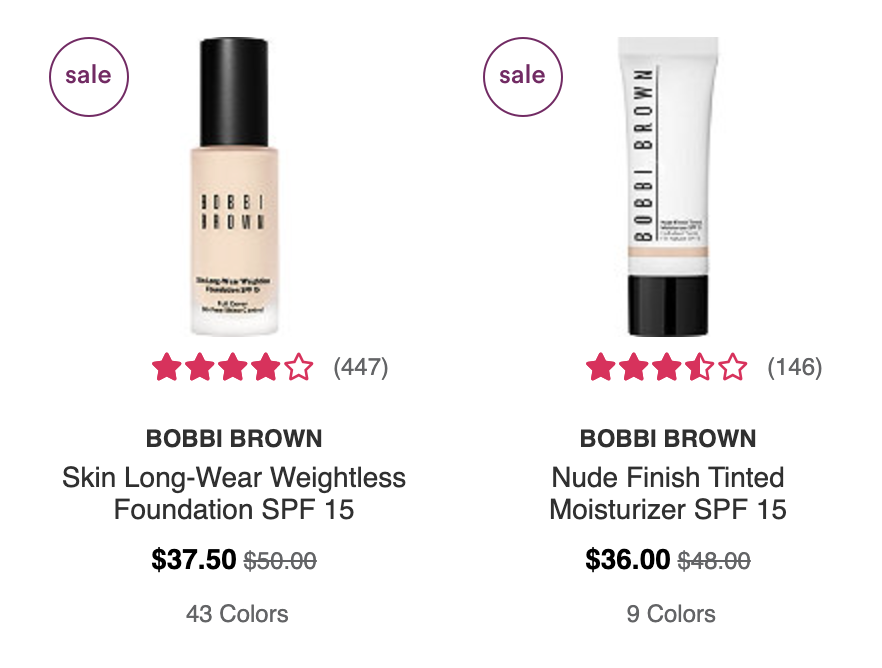View the 146 reviews count
882x668 pixels.
point(795,367)
